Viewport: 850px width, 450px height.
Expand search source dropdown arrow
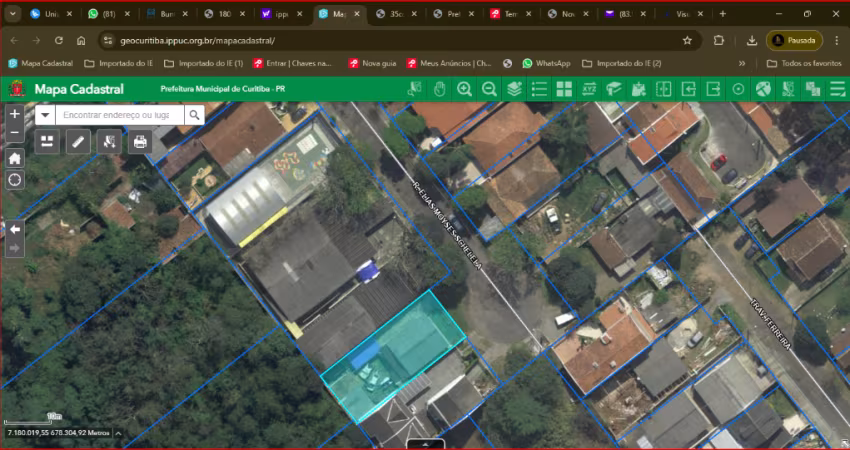pos(45,115)
